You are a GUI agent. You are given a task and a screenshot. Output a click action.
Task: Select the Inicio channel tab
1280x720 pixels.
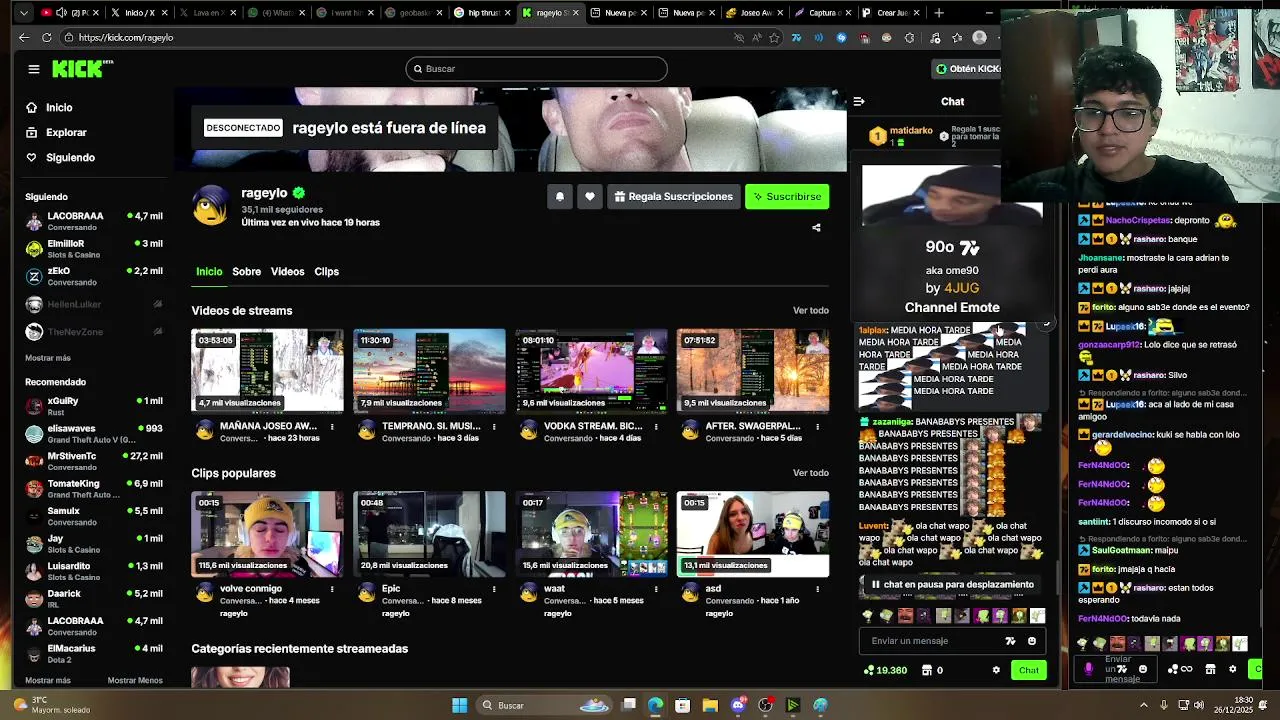[209, 272]
